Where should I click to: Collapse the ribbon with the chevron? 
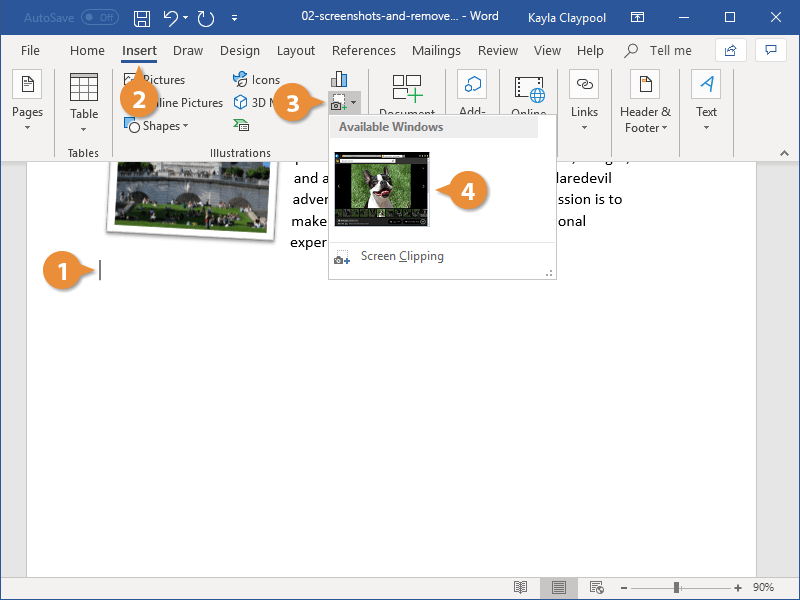[x=784, y=153]
